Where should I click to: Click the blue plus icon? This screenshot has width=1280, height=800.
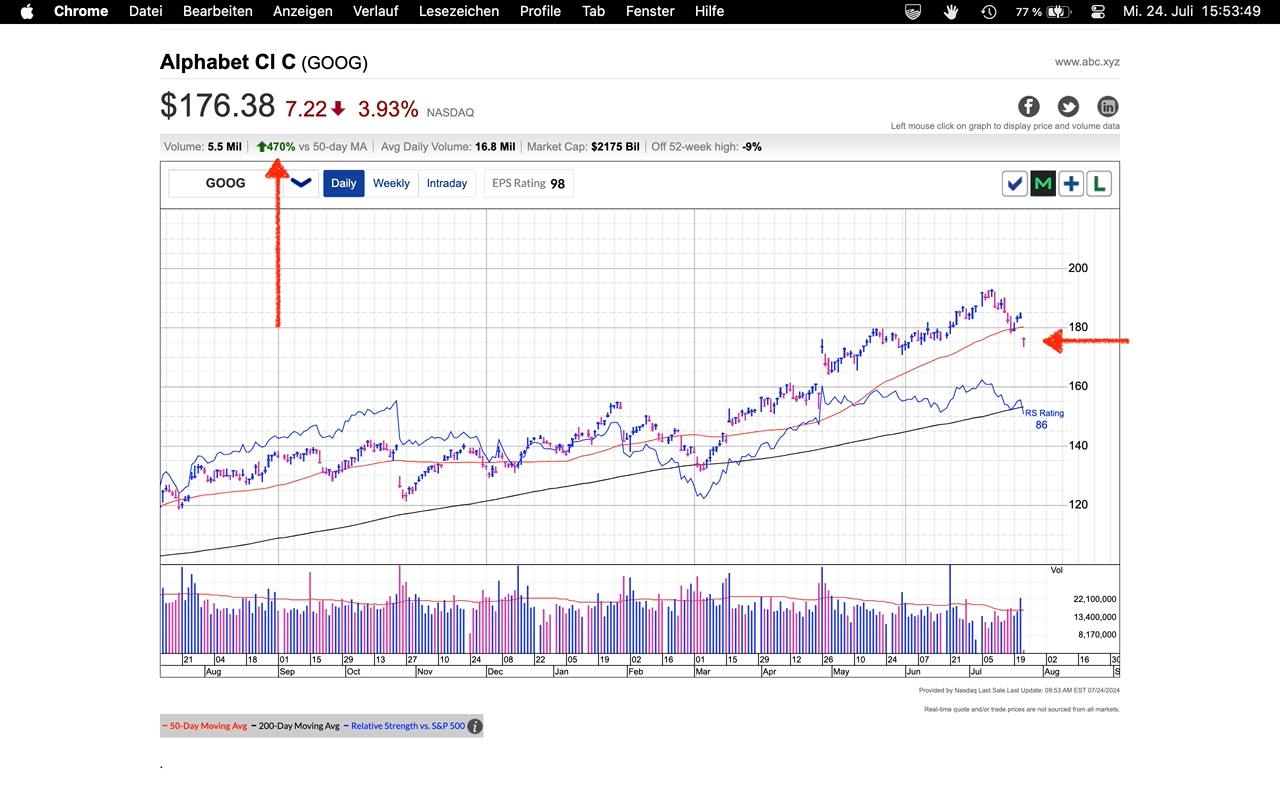point(1071,184)
